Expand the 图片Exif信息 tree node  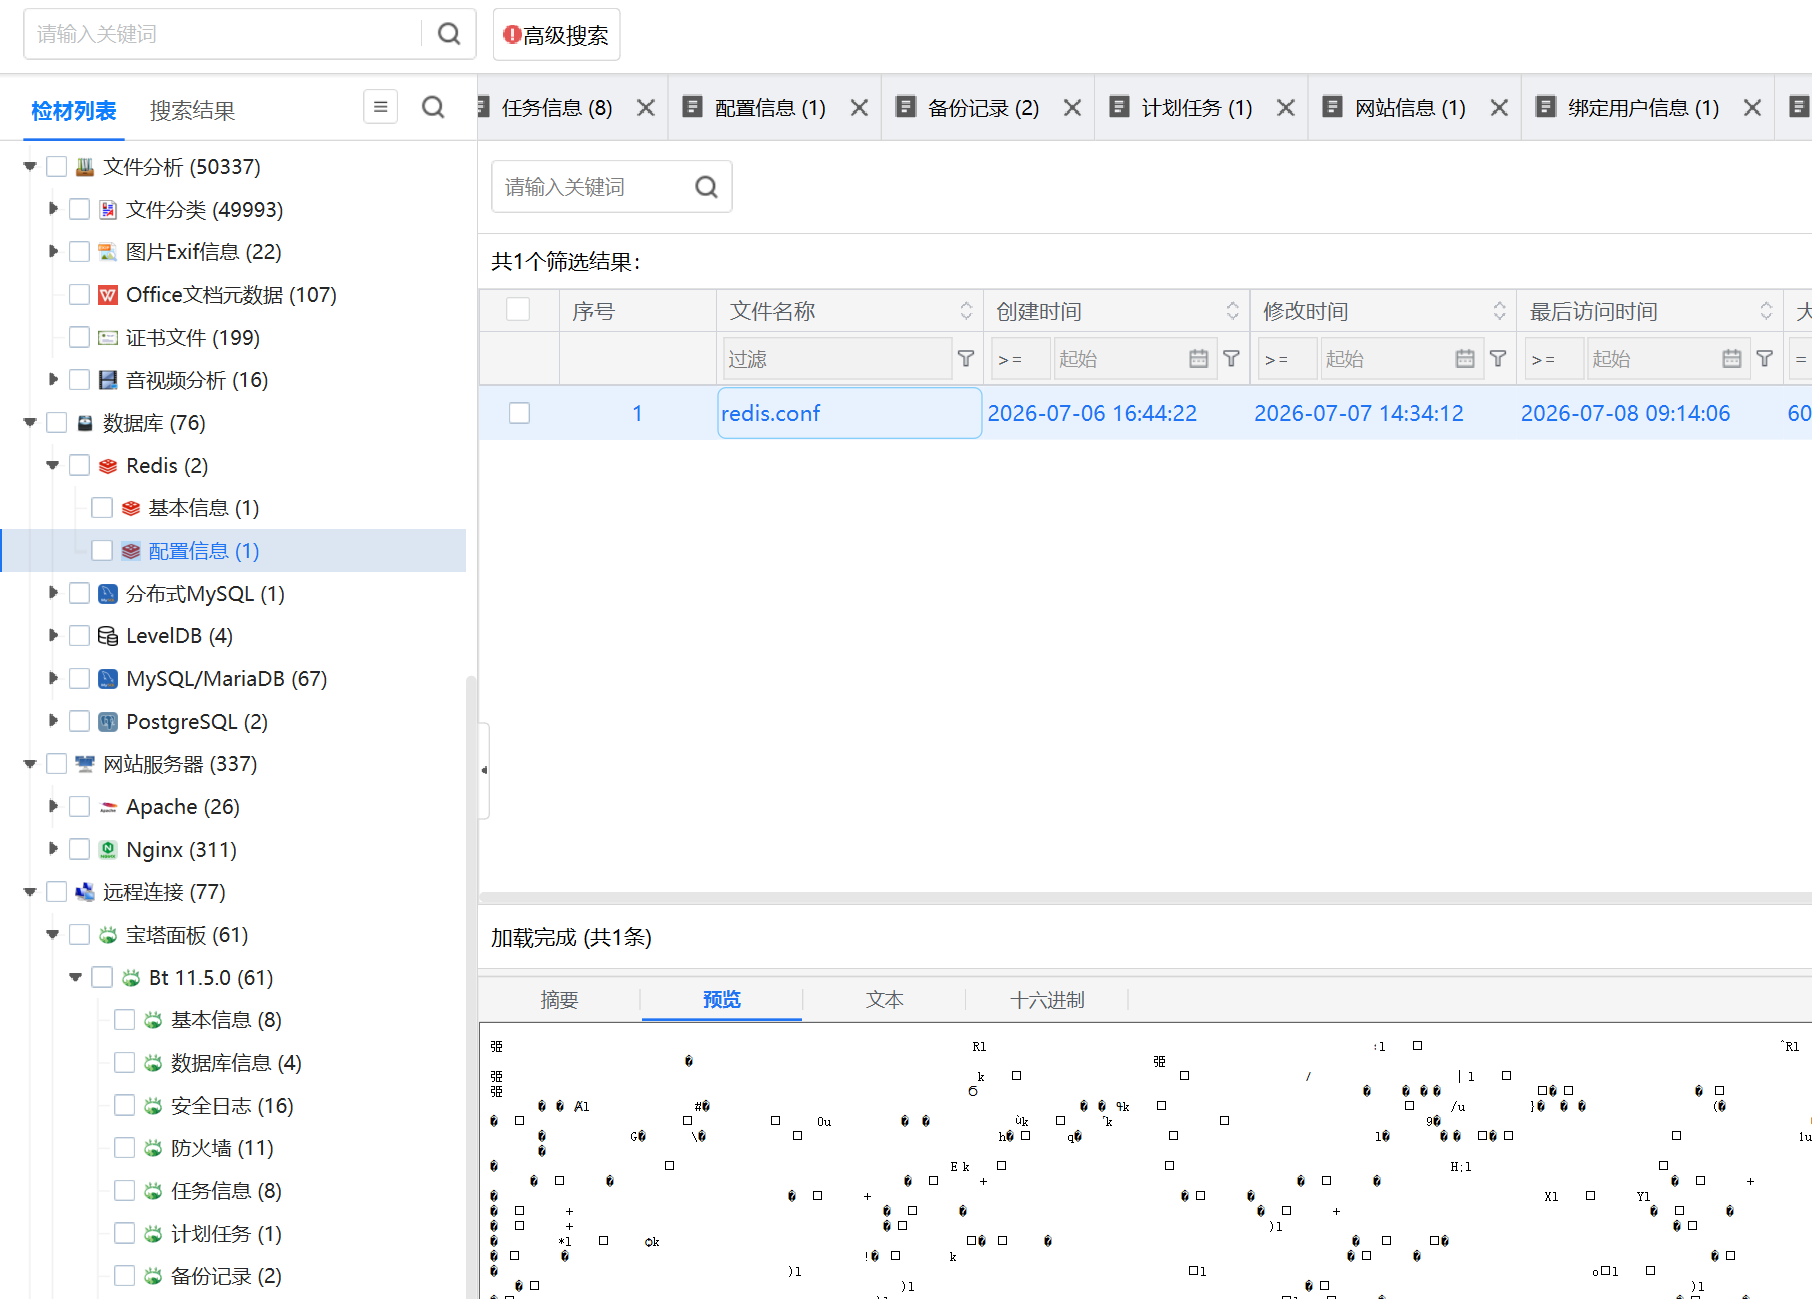click(53, 251)
